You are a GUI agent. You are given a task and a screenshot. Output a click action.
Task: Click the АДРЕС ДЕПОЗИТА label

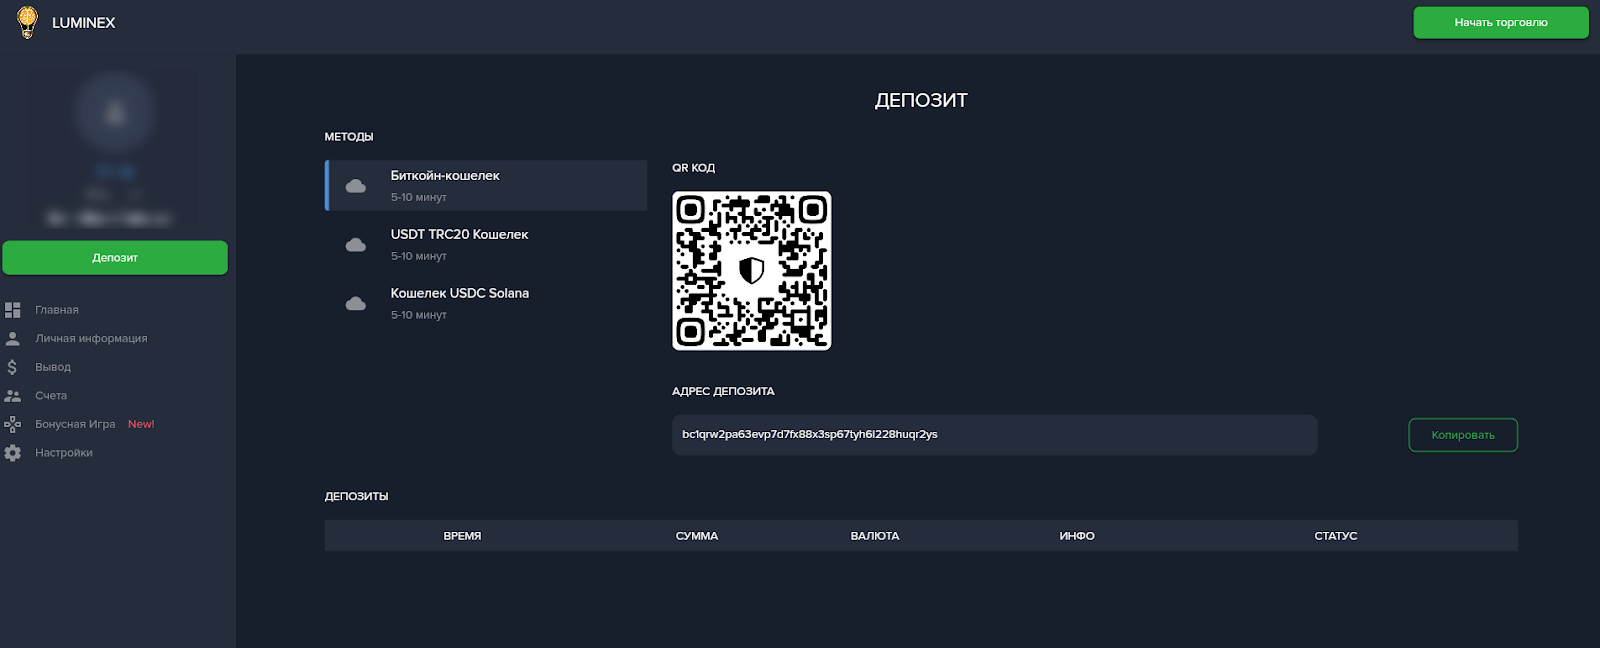723,391
